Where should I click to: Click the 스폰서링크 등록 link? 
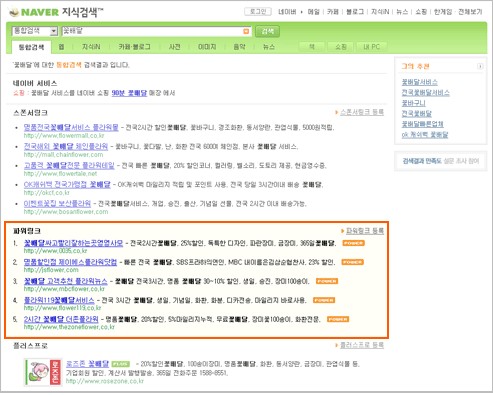pyautogui.click(x=362, y=112)
